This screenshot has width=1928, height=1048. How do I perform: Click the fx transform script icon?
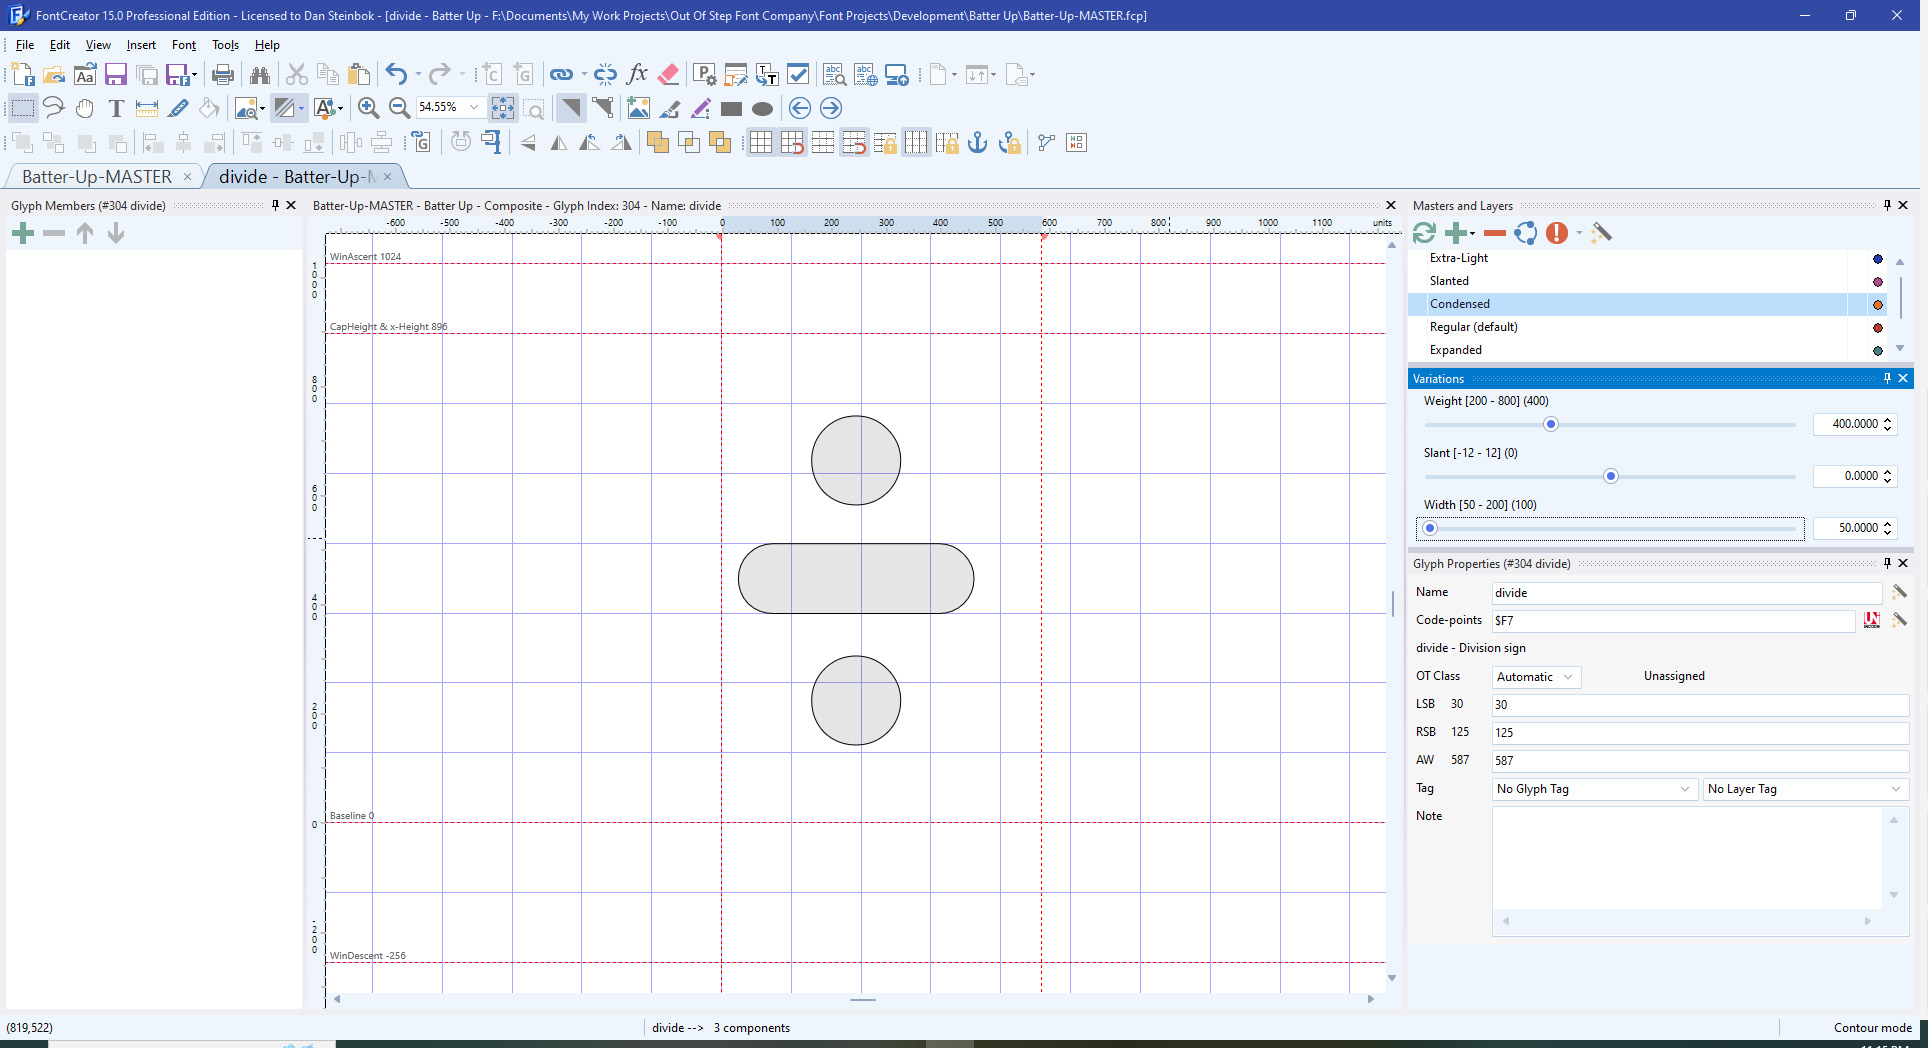(637, 74)
